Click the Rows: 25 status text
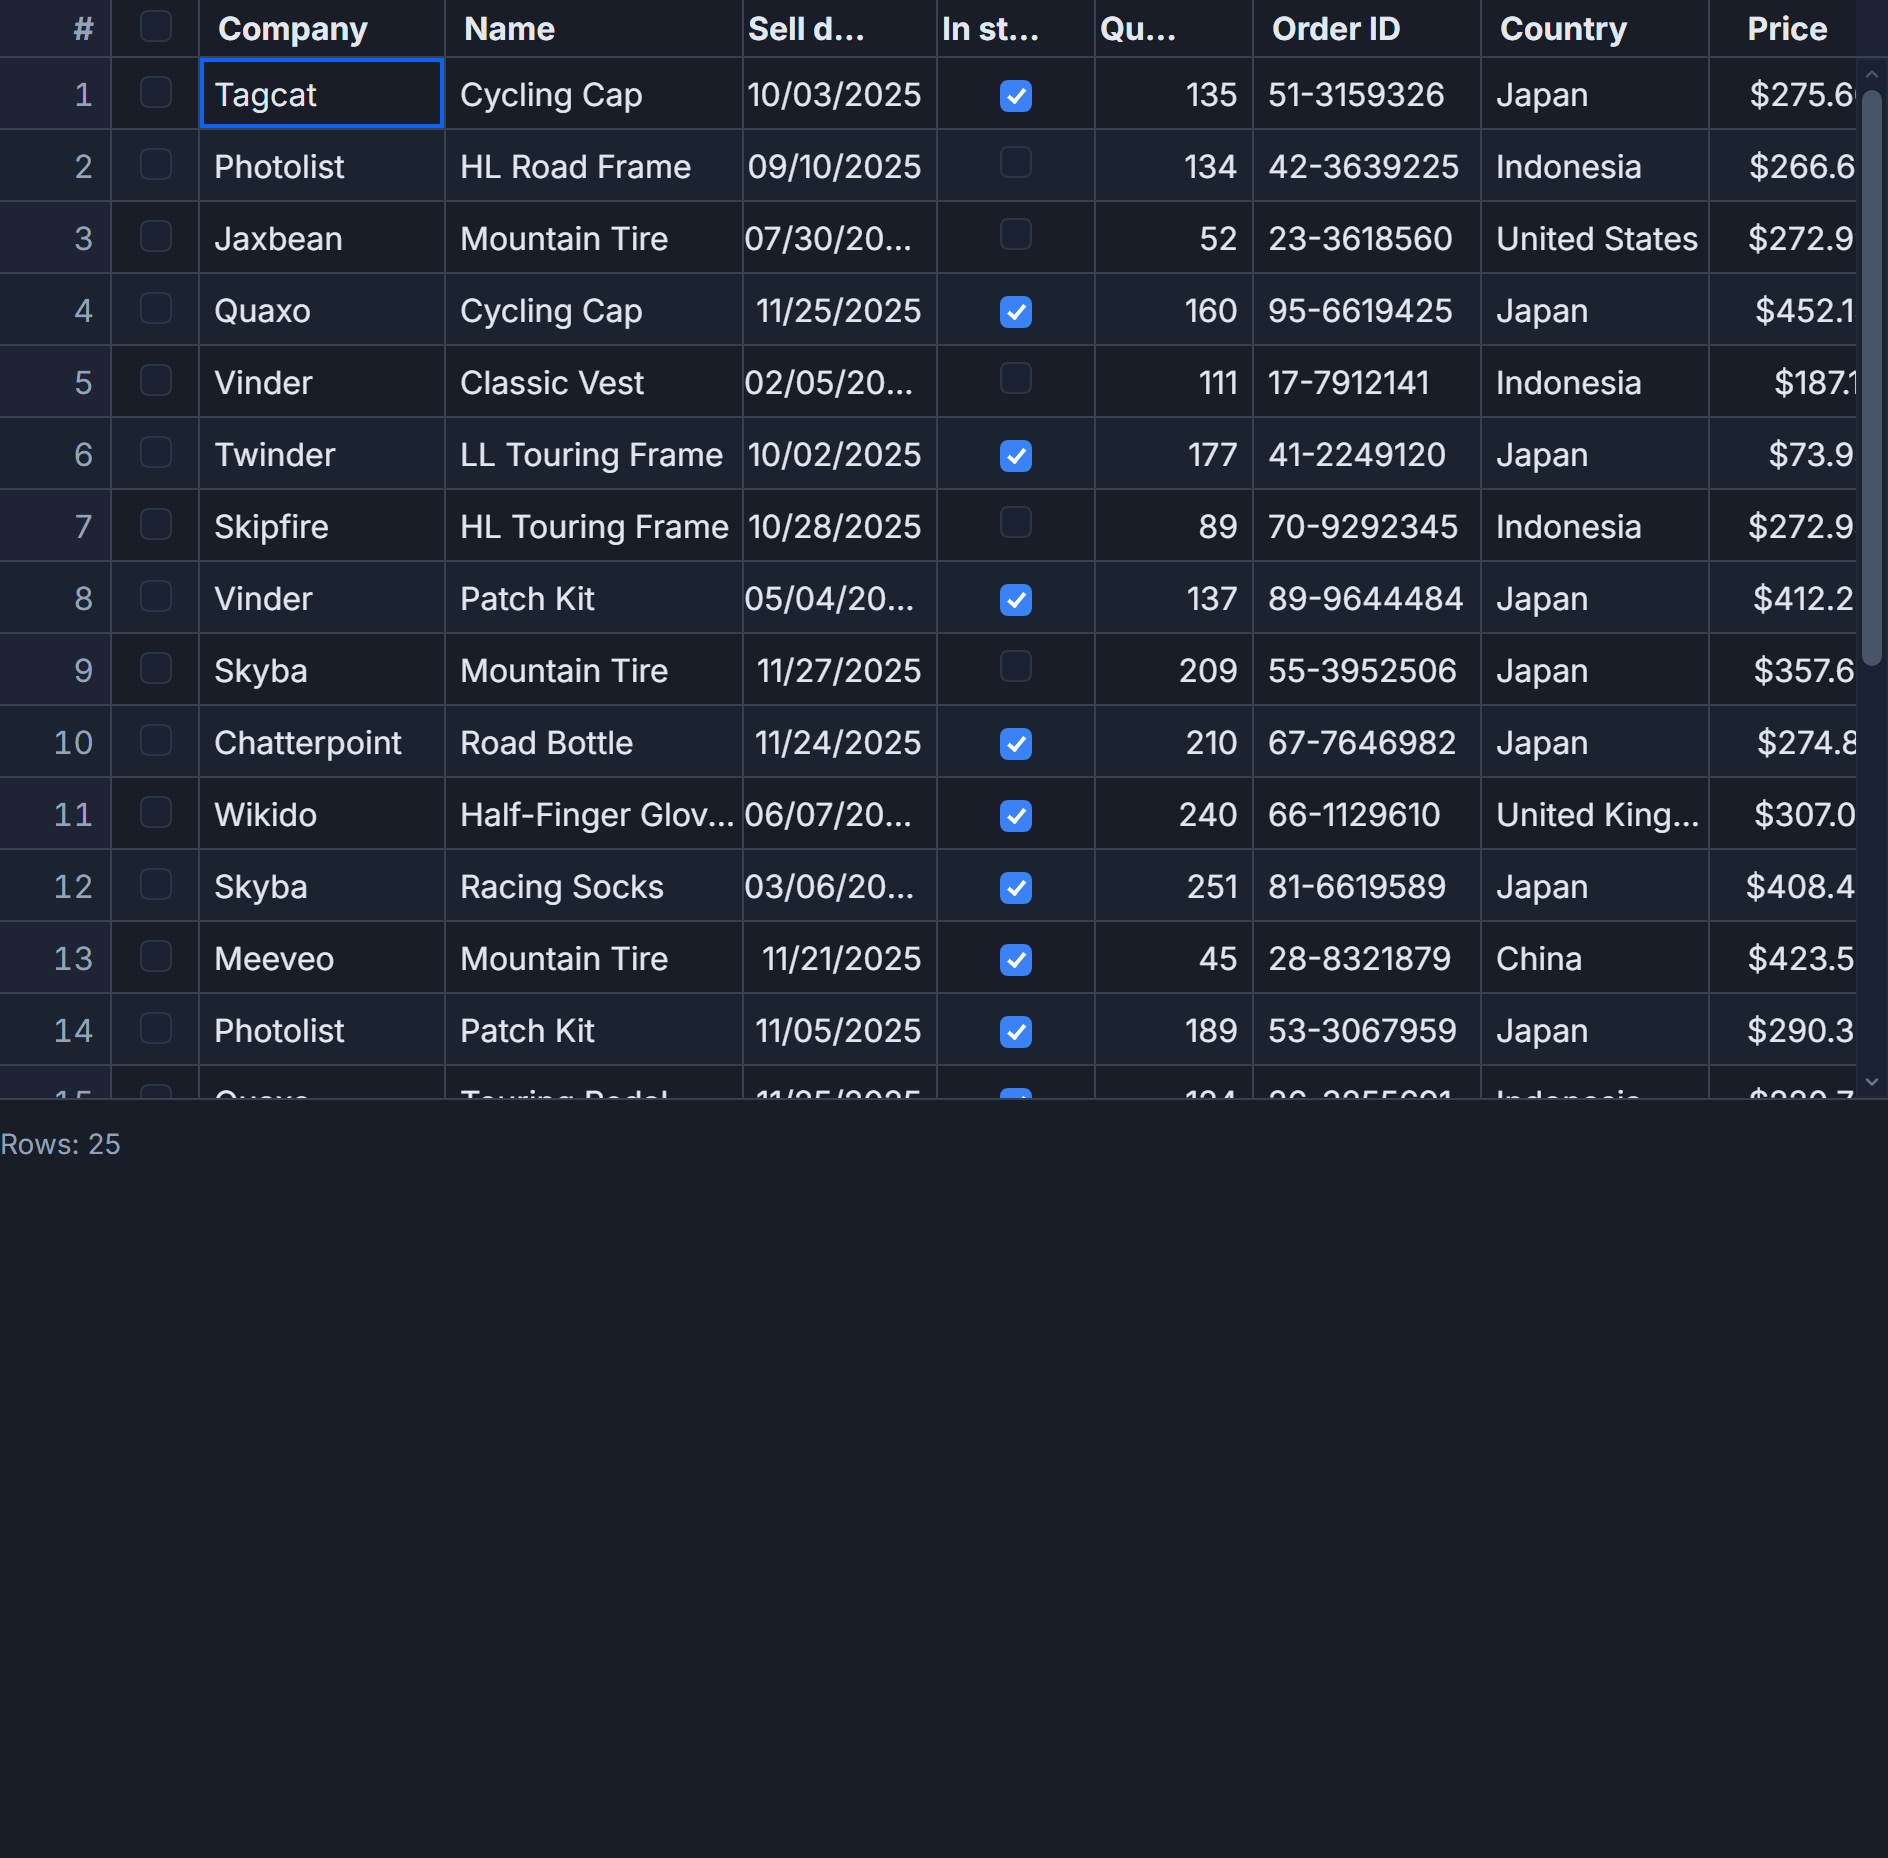The image size is (1888, 1858). tap(60, 1144)
